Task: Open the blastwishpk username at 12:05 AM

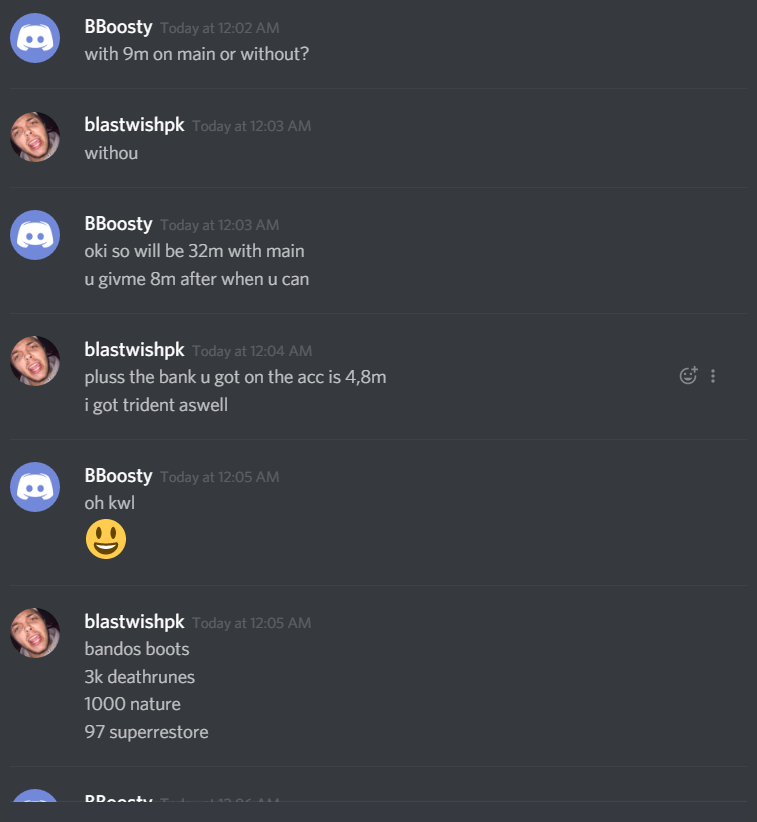Action: click(x=135, y=622)
